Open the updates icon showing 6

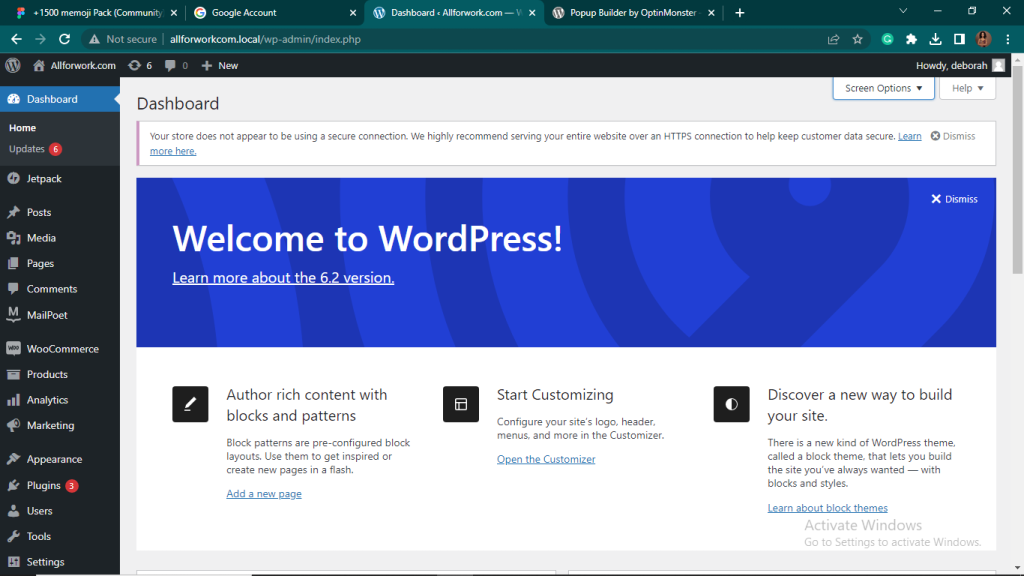tap(135, 65)
